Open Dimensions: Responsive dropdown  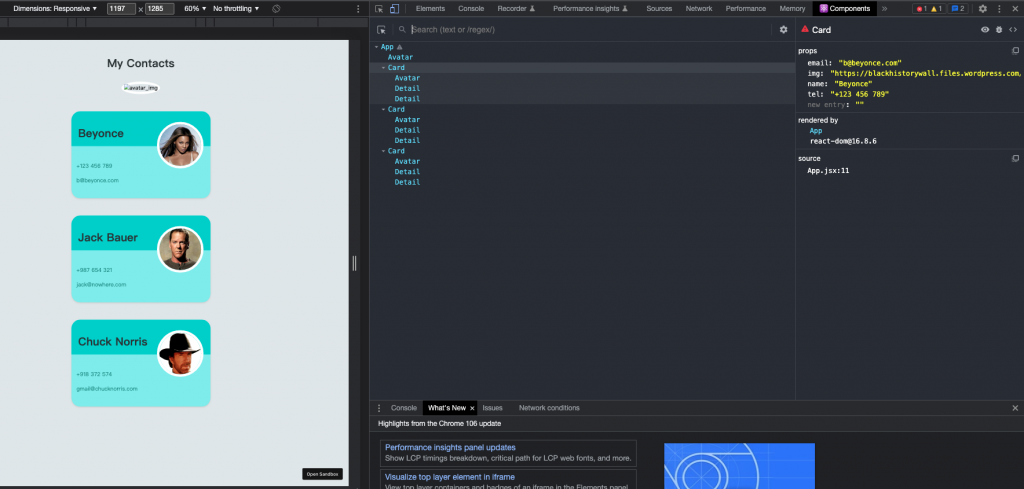[x=55, y=8]
